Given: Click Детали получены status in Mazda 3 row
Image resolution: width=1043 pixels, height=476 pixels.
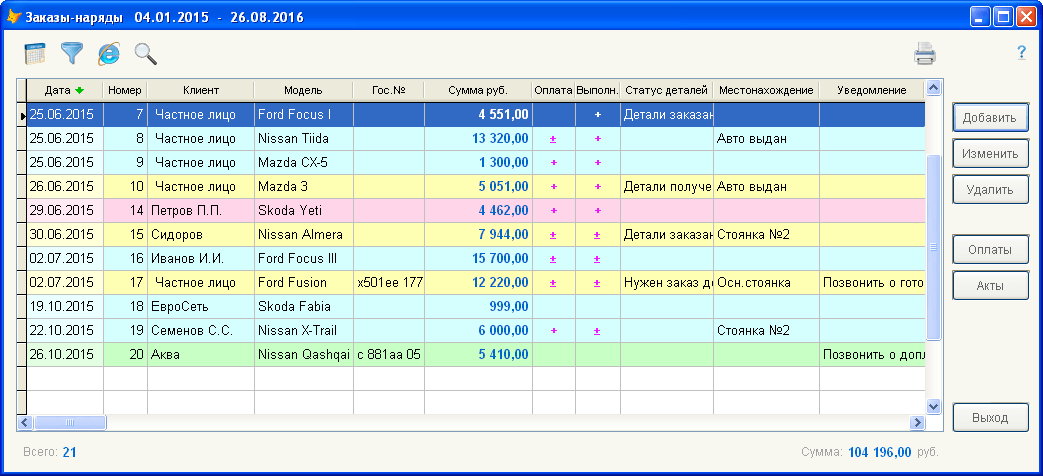Looking at the screenshot, I should coord(667,187).
